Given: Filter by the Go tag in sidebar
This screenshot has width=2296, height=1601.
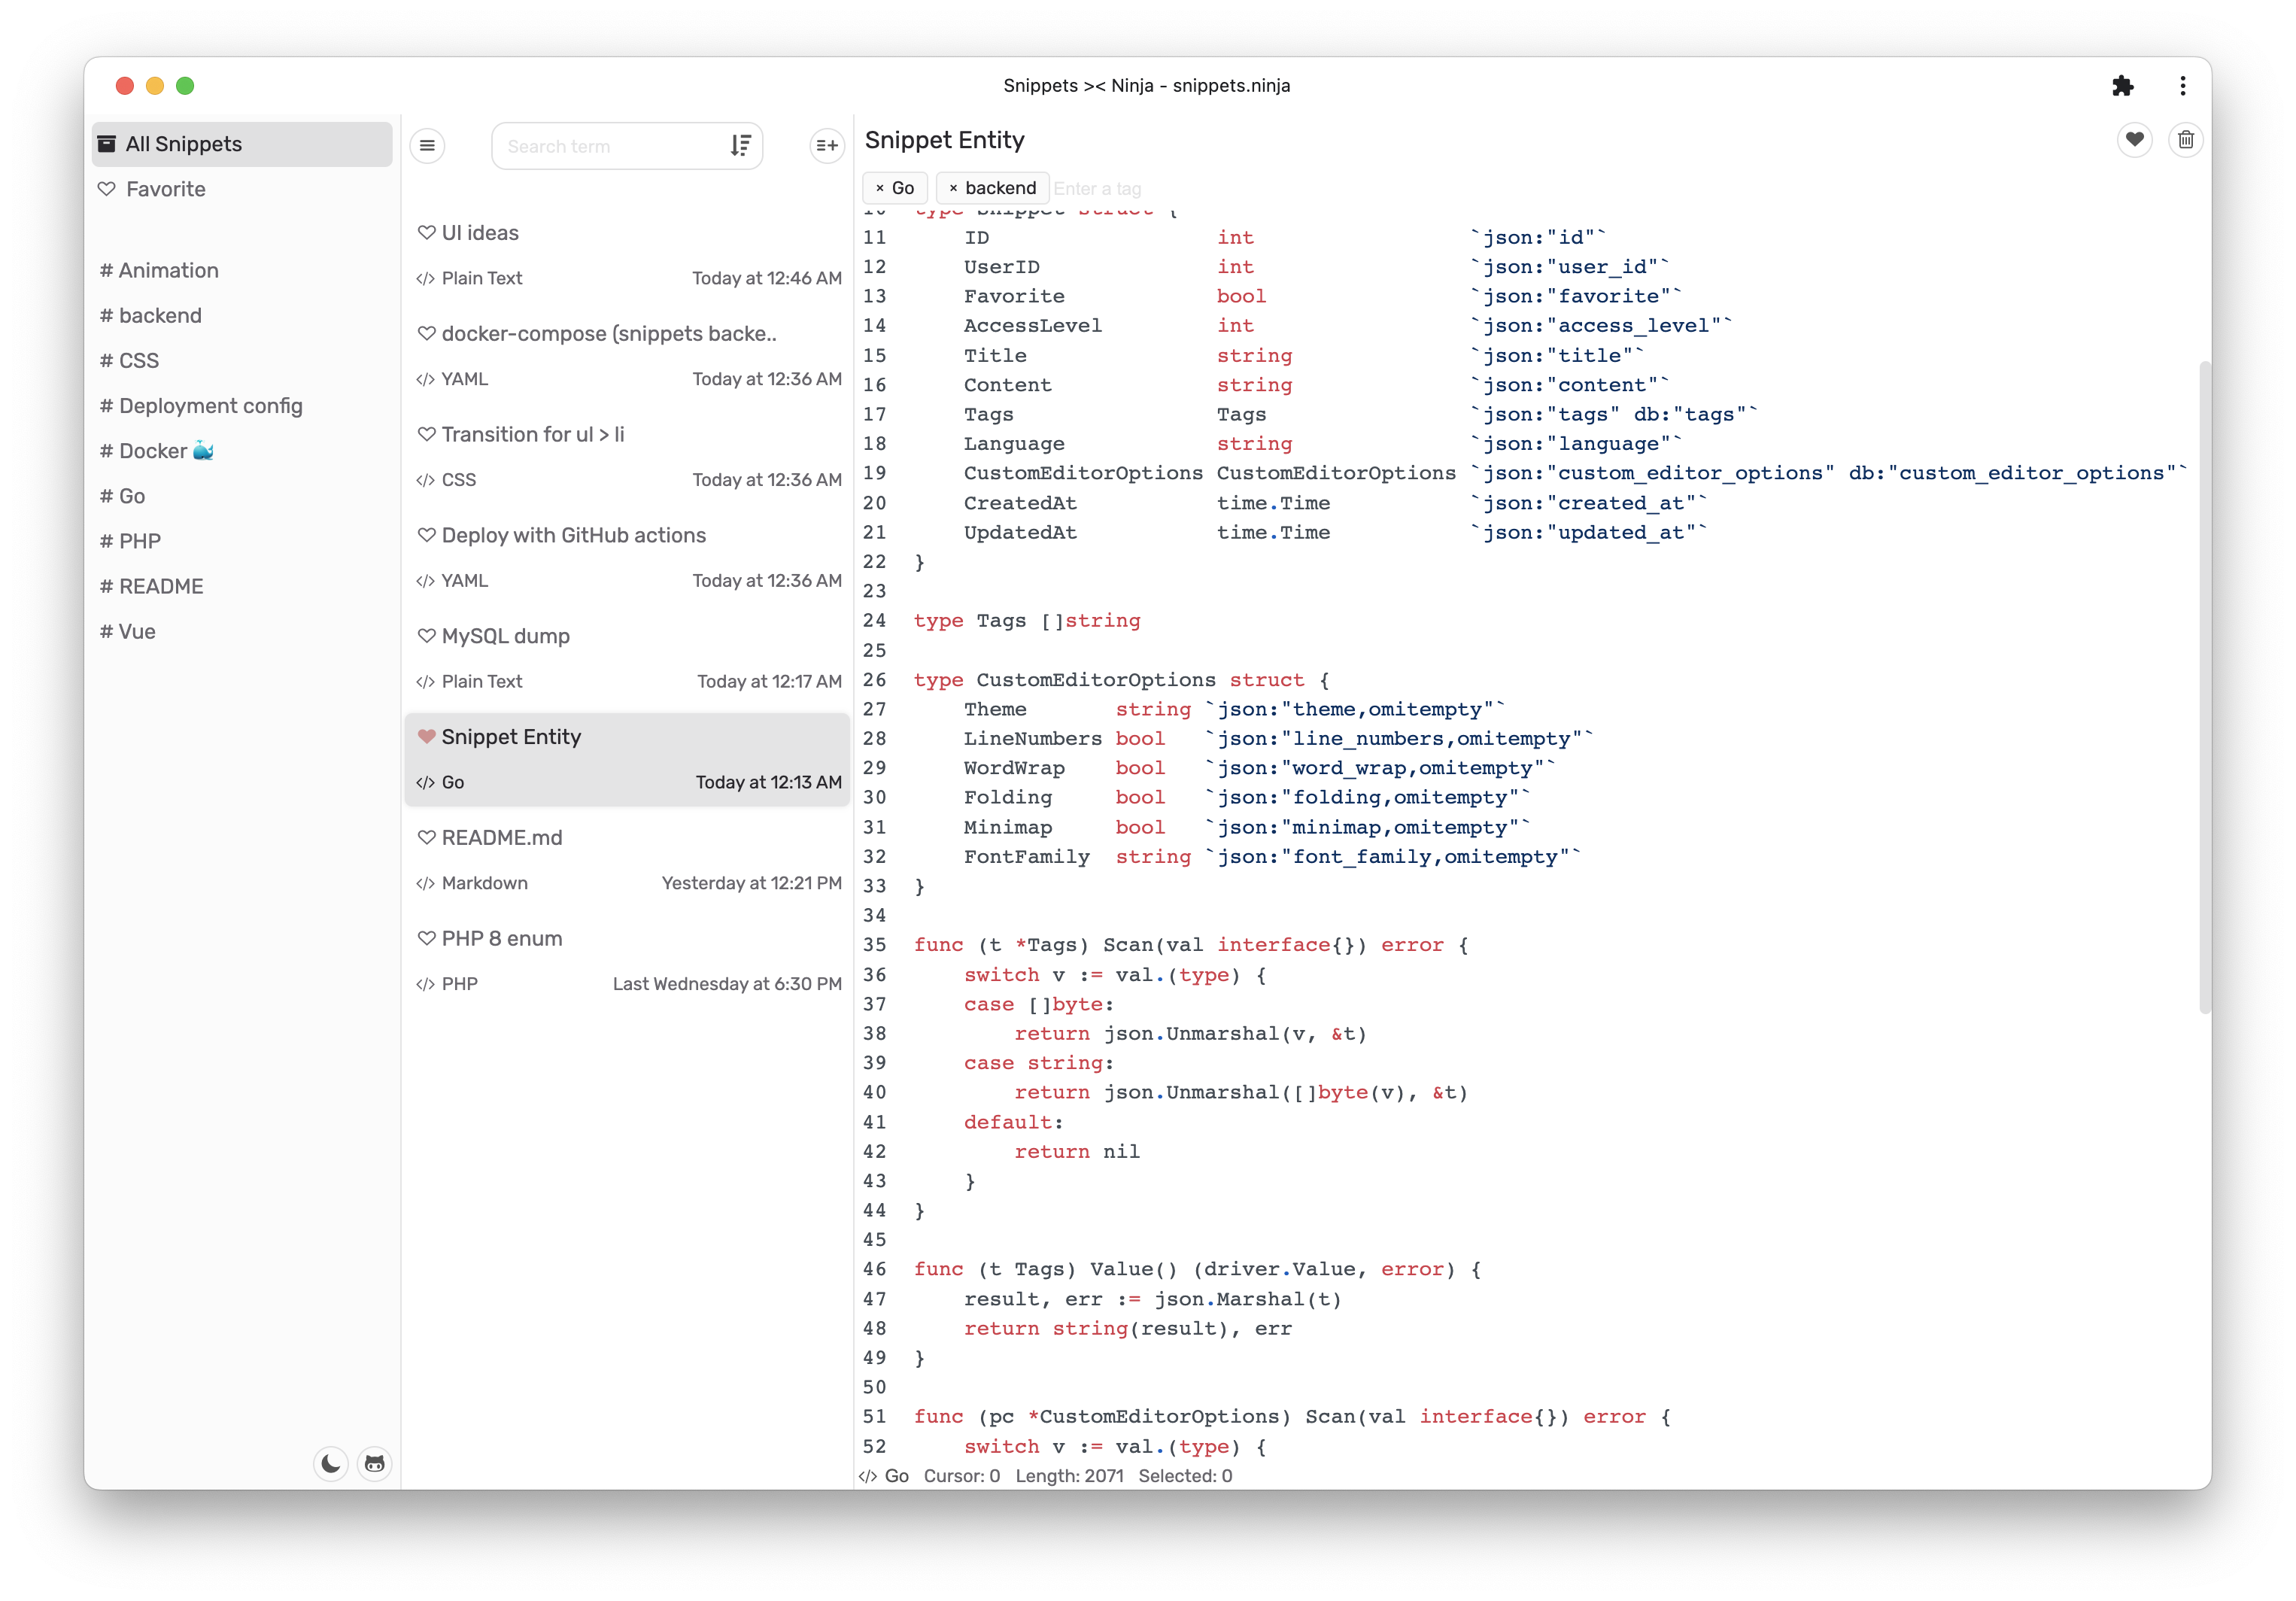Looking at the screenshot, I should pos(122,495).
